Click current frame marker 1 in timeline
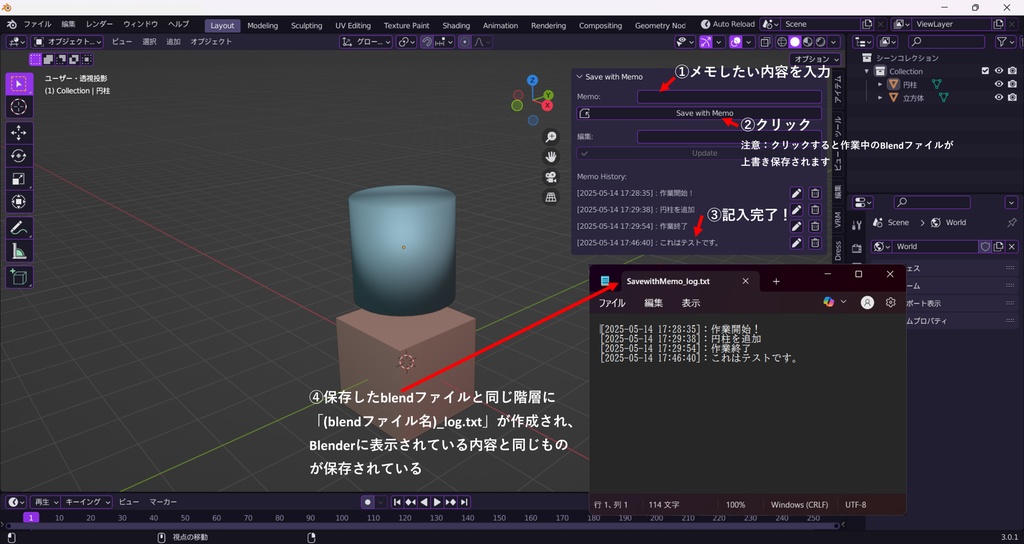The width and height of the screenshot is (1024, 544). [x=31, y=518]
